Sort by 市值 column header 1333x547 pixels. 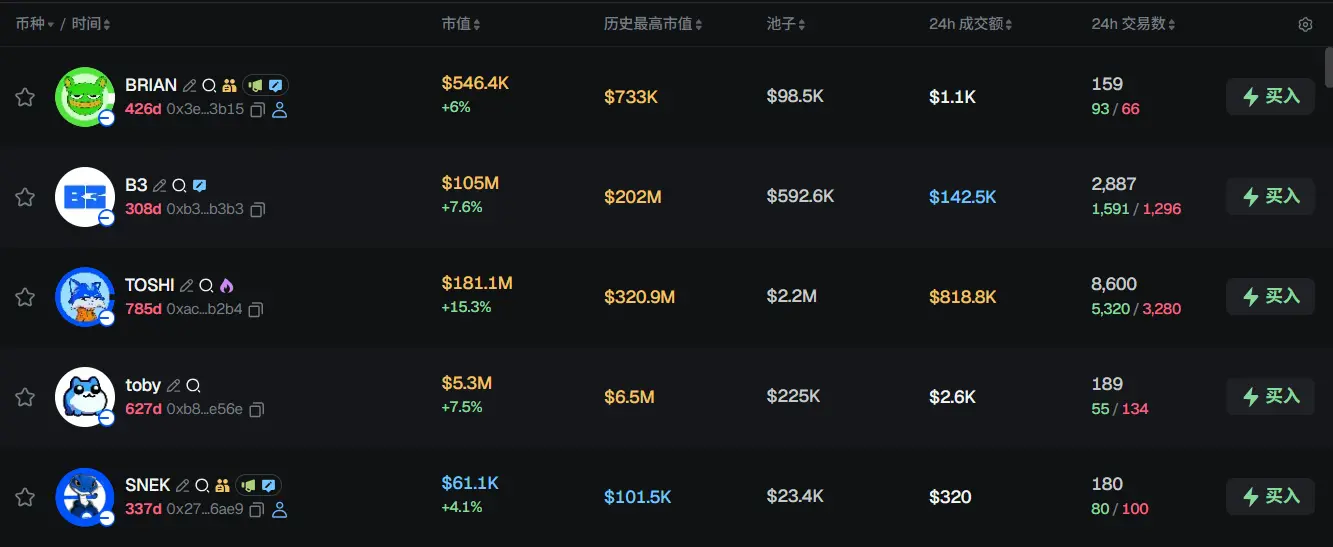(x=461, y=24)
